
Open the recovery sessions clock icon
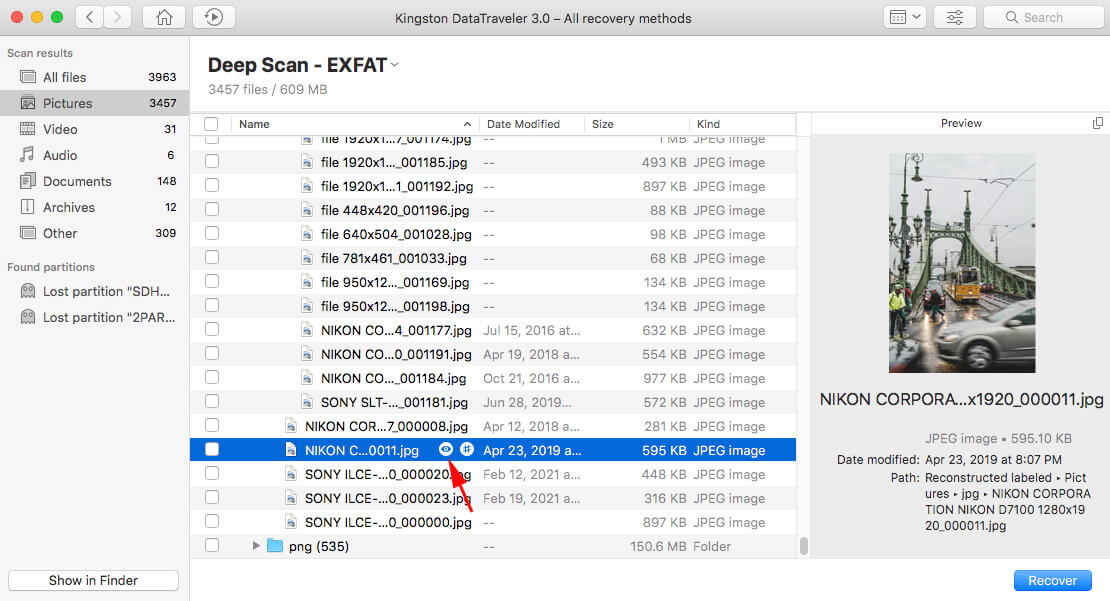tap(214, 17)
